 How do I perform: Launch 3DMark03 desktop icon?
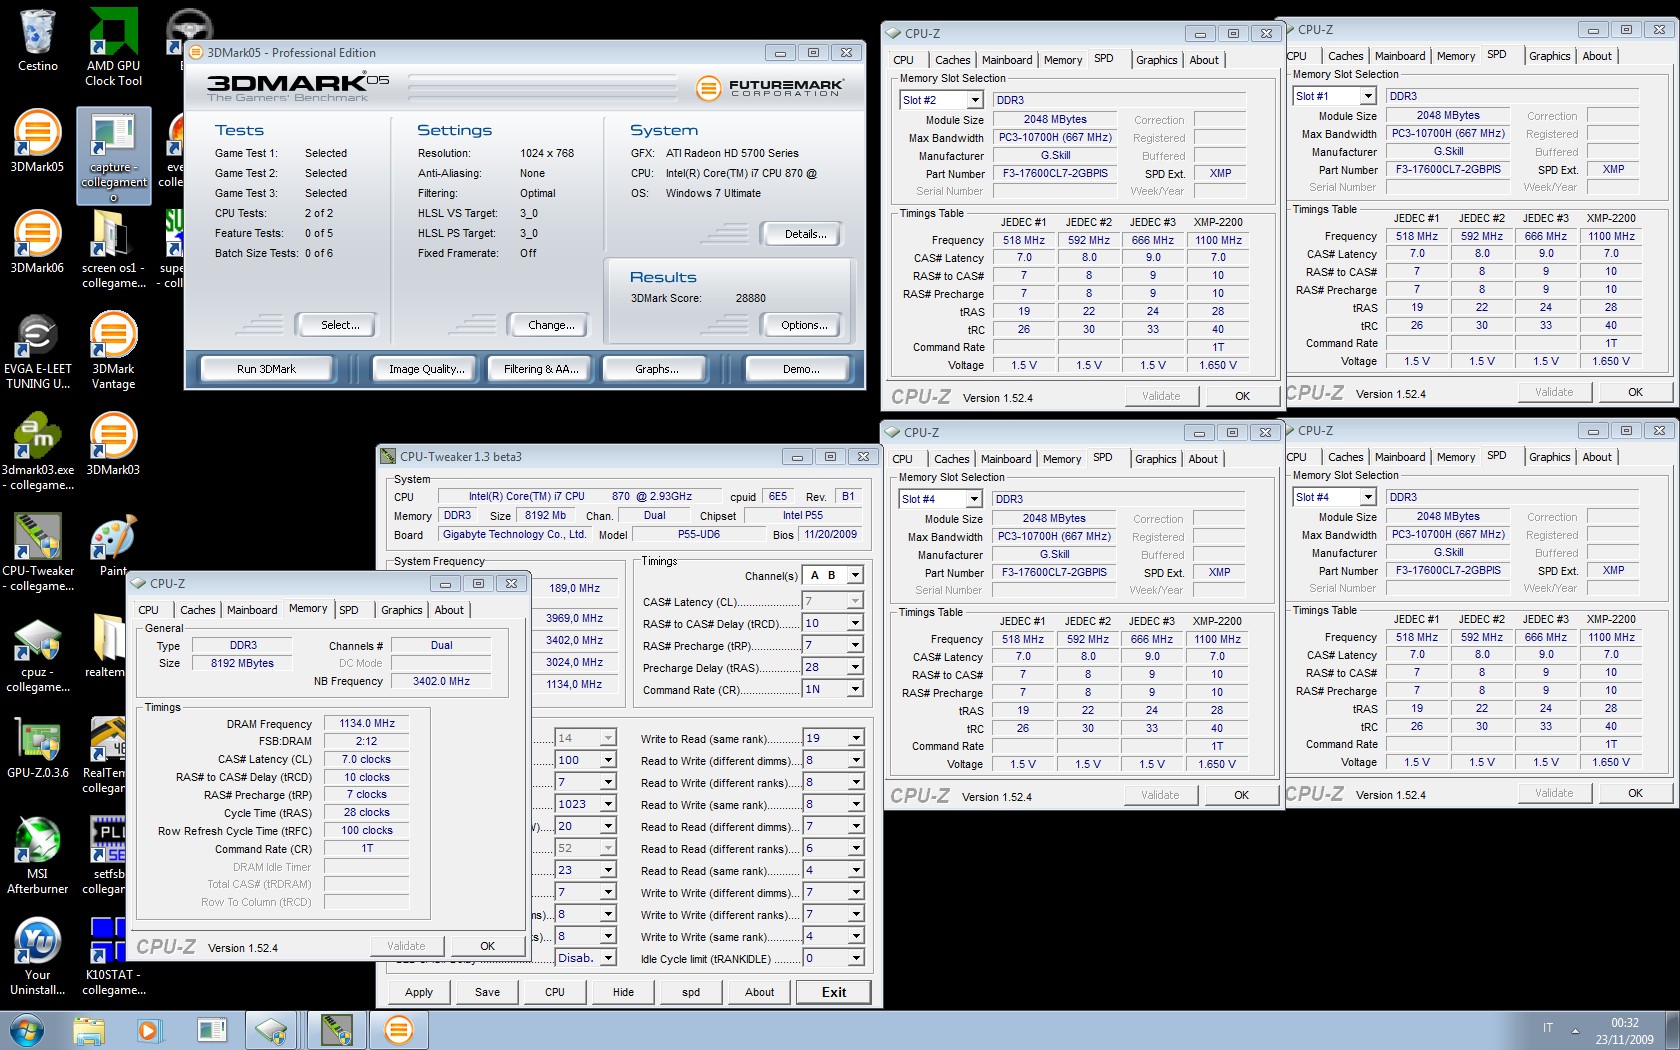coord(113,444)
